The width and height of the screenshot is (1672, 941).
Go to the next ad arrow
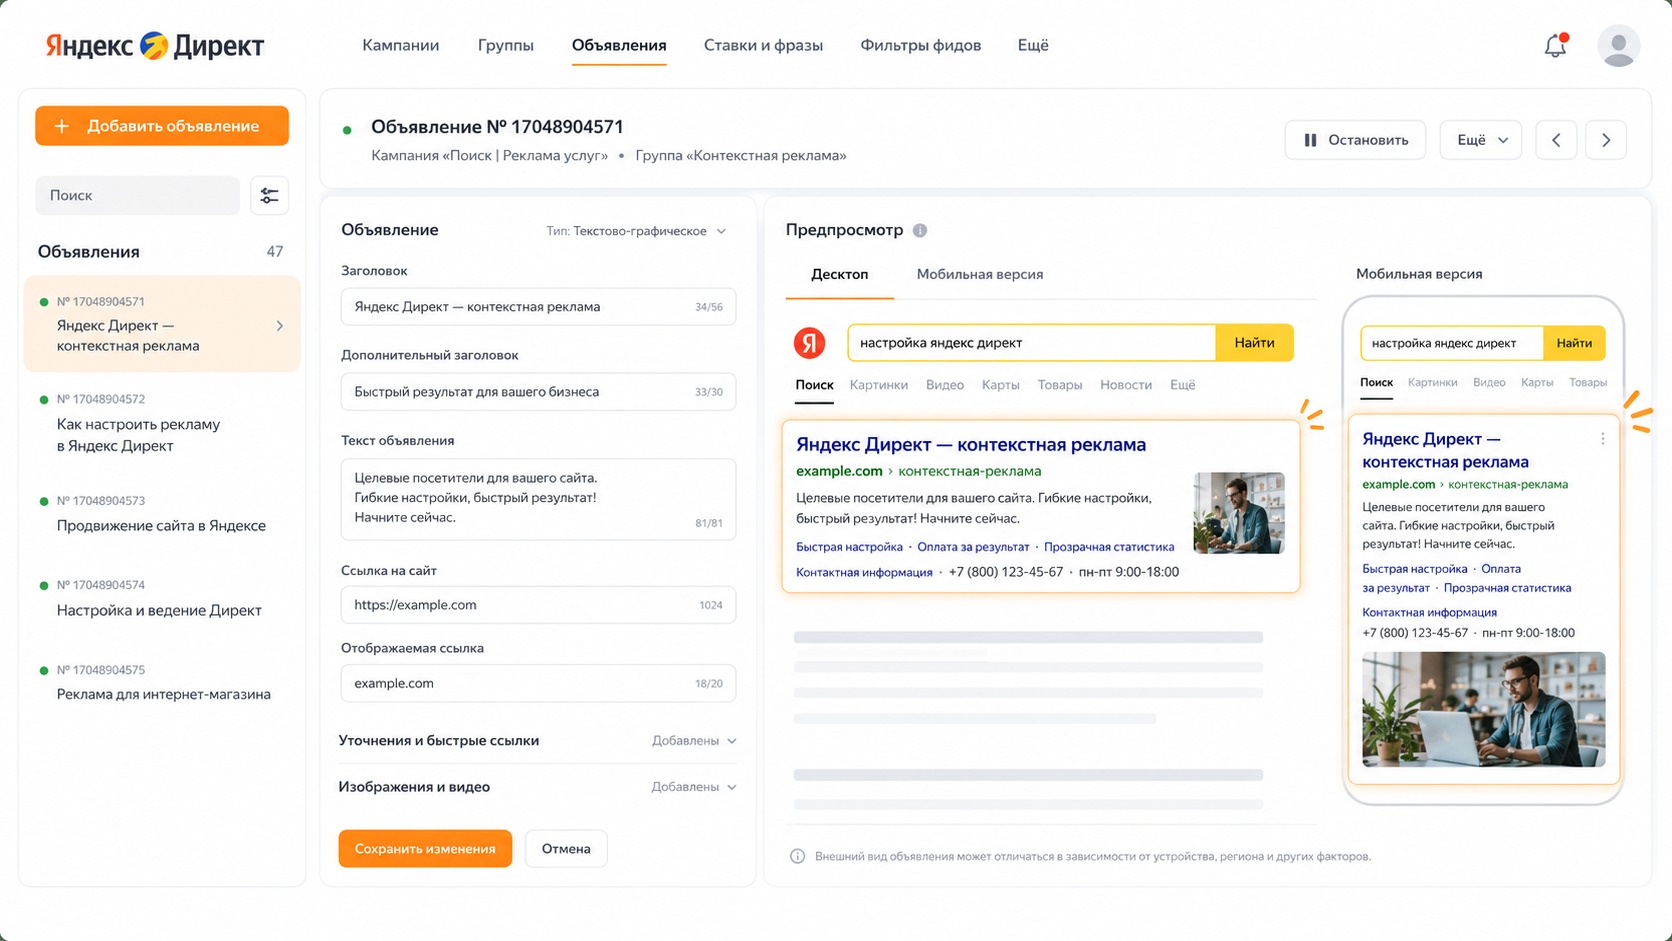[x=1606, y=140]
